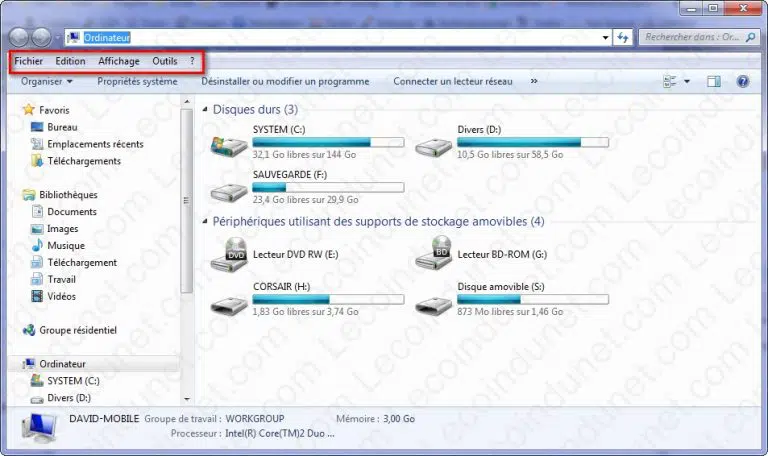Open the recent pages arrow beside Forward
The image size is (768, 456).
coord(57,37)
